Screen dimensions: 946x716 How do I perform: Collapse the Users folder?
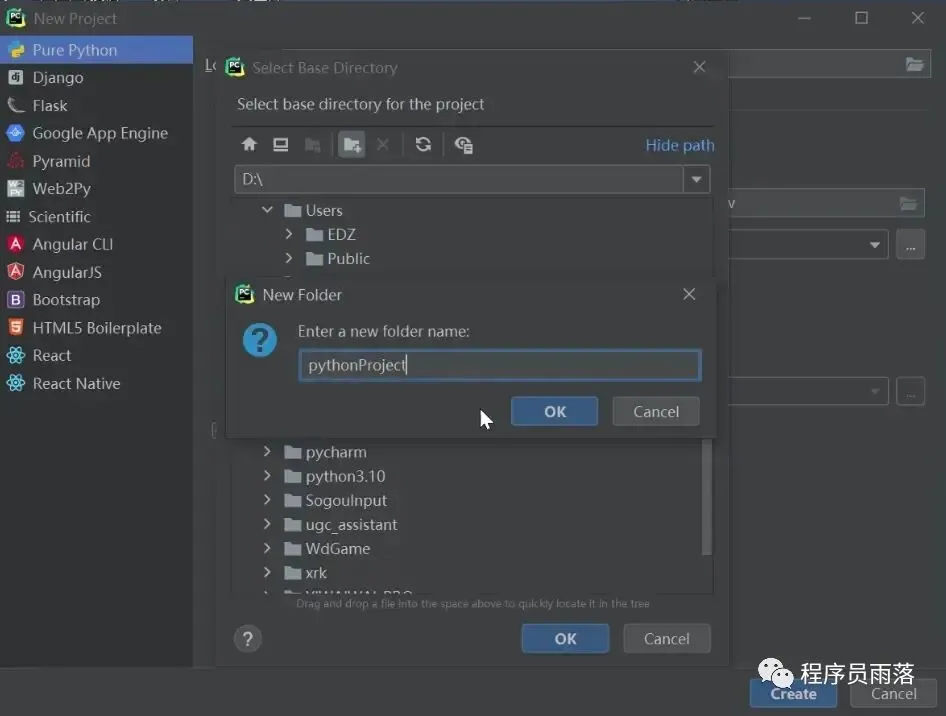267,210
